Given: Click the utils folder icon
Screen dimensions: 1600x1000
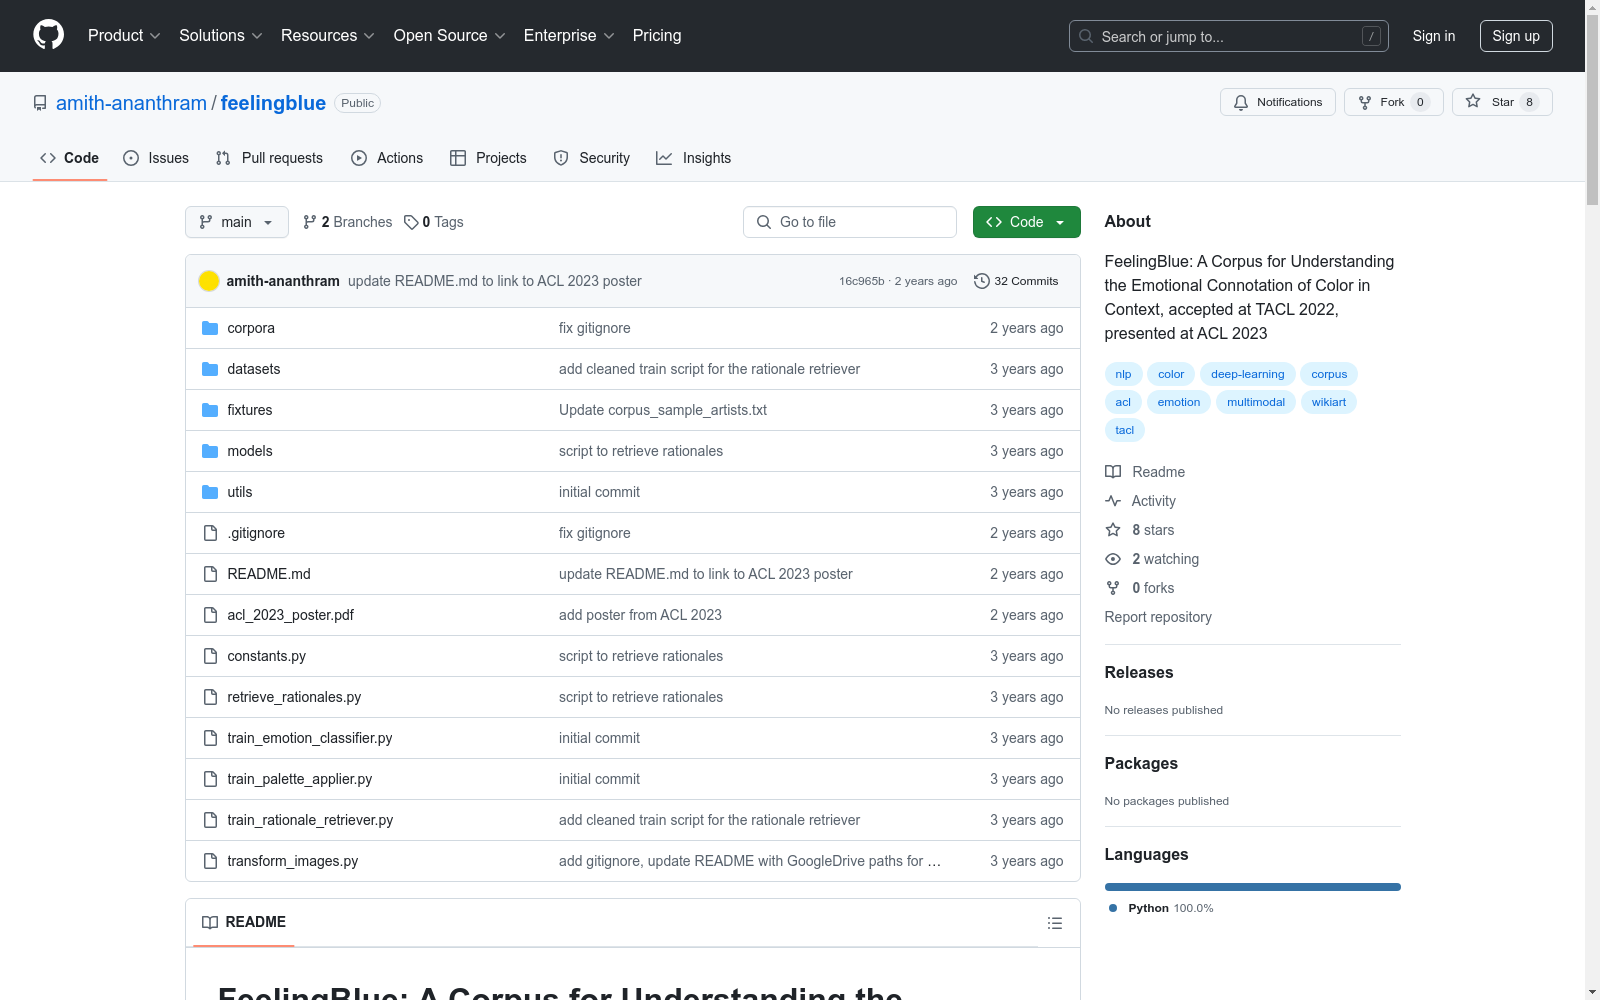Looking at the screenshot, I should coord(210,492).
